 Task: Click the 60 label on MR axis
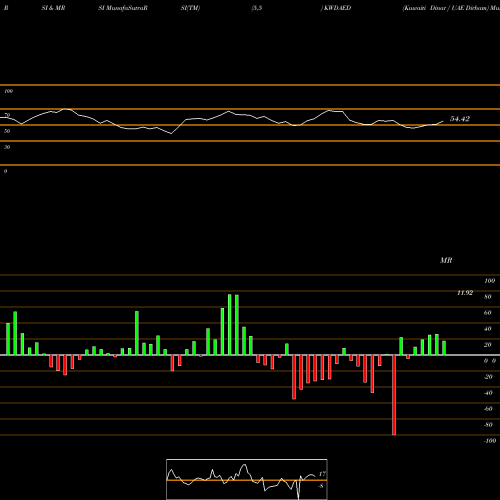pyautogui.click(x=488, y=313)
